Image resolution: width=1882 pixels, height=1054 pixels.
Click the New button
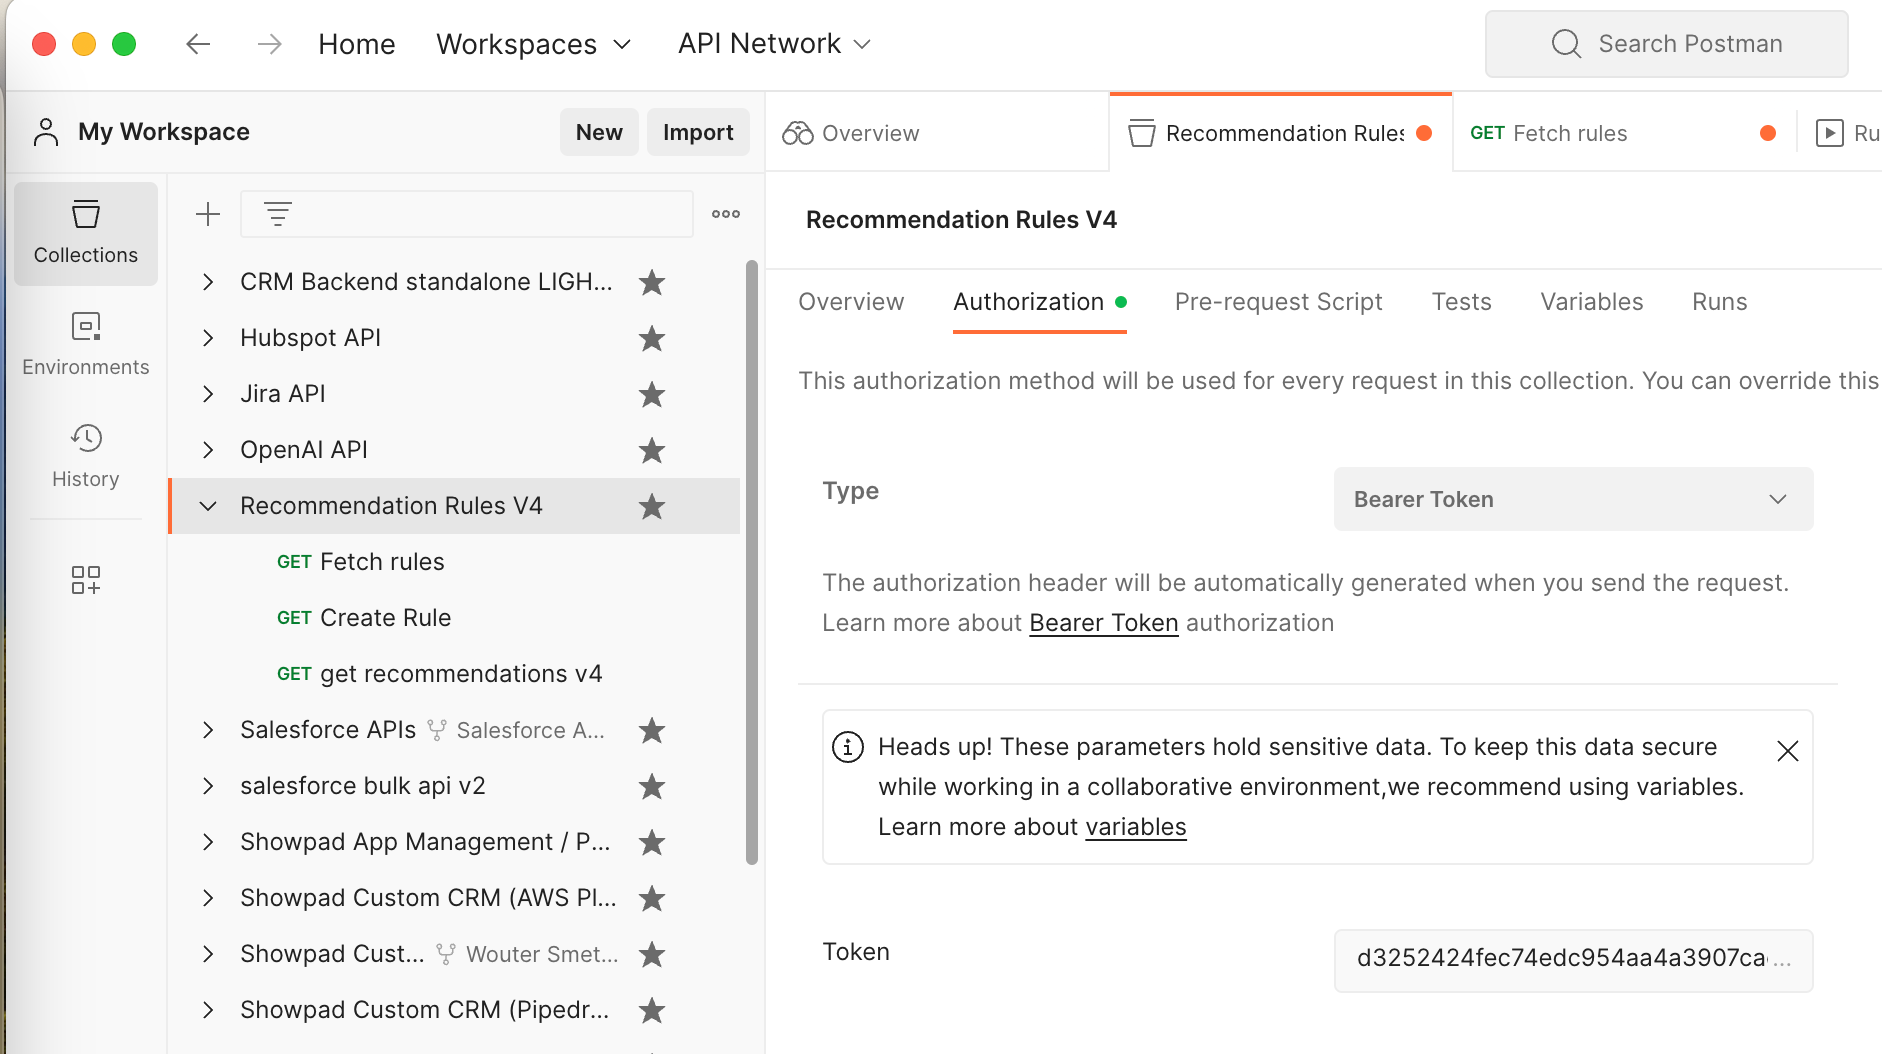pyautogui.click(x=599, y=132)
